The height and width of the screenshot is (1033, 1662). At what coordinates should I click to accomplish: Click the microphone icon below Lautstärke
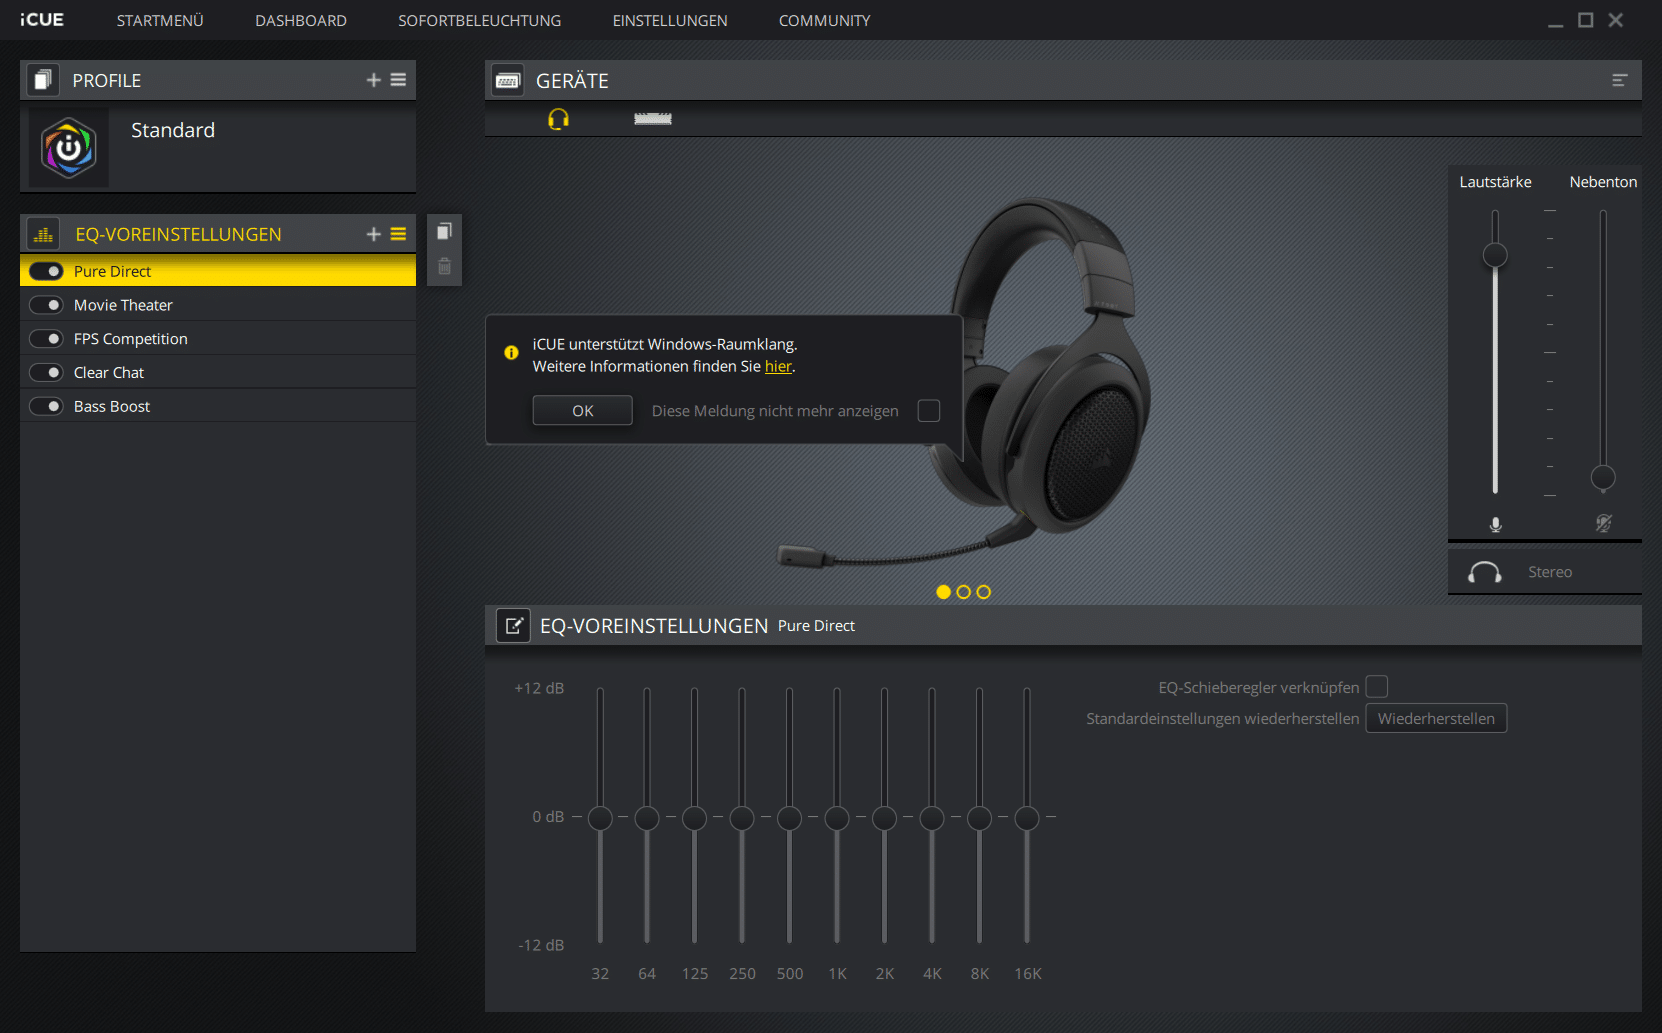coord(1495,524)
